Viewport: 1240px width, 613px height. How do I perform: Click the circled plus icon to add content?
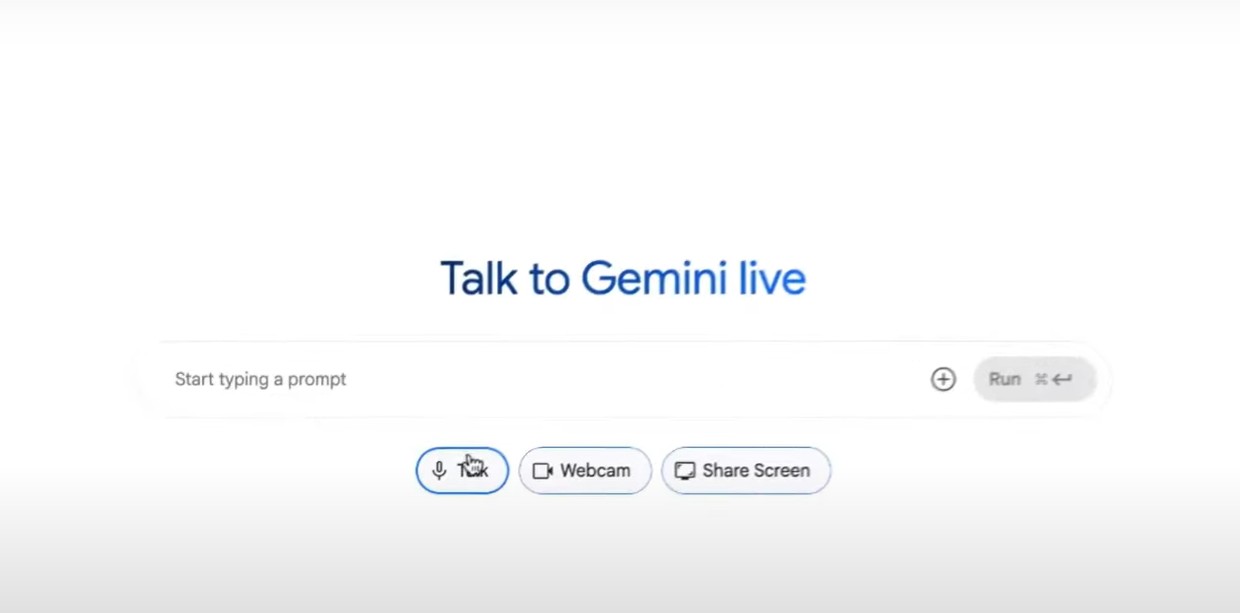(943, 379)
